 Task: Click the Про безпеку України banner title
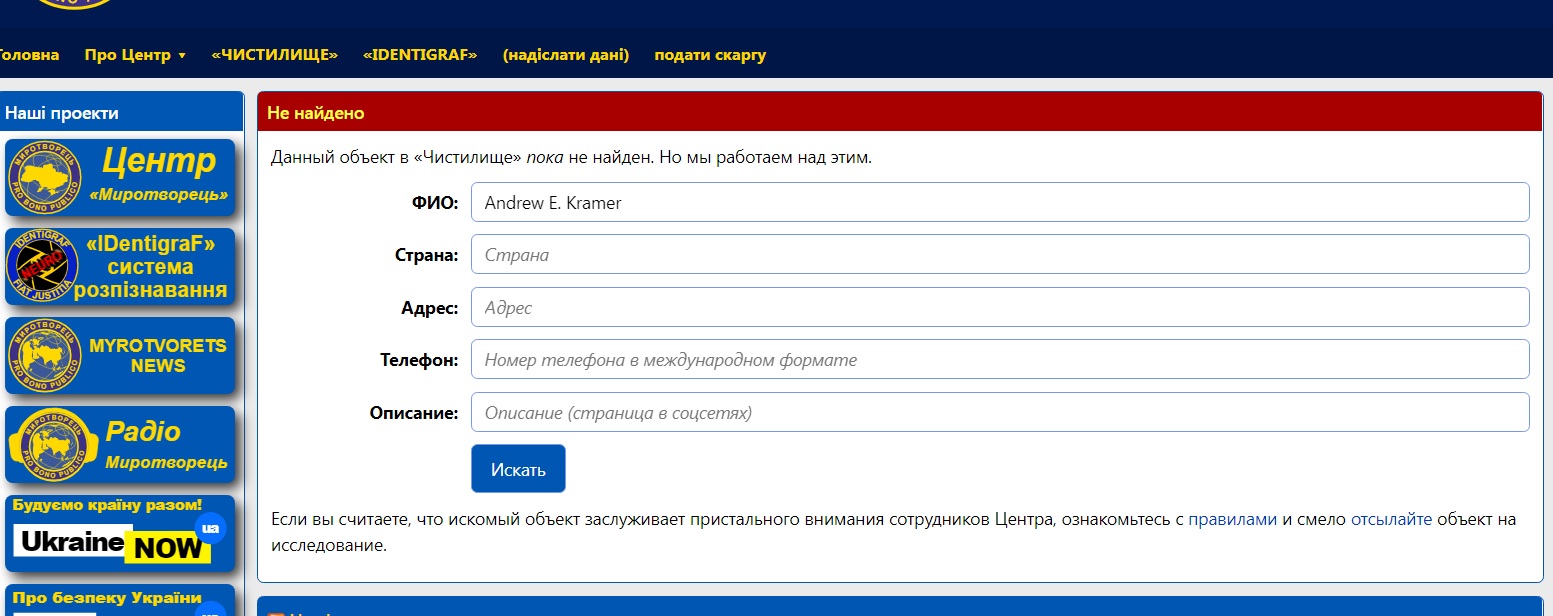107,598
